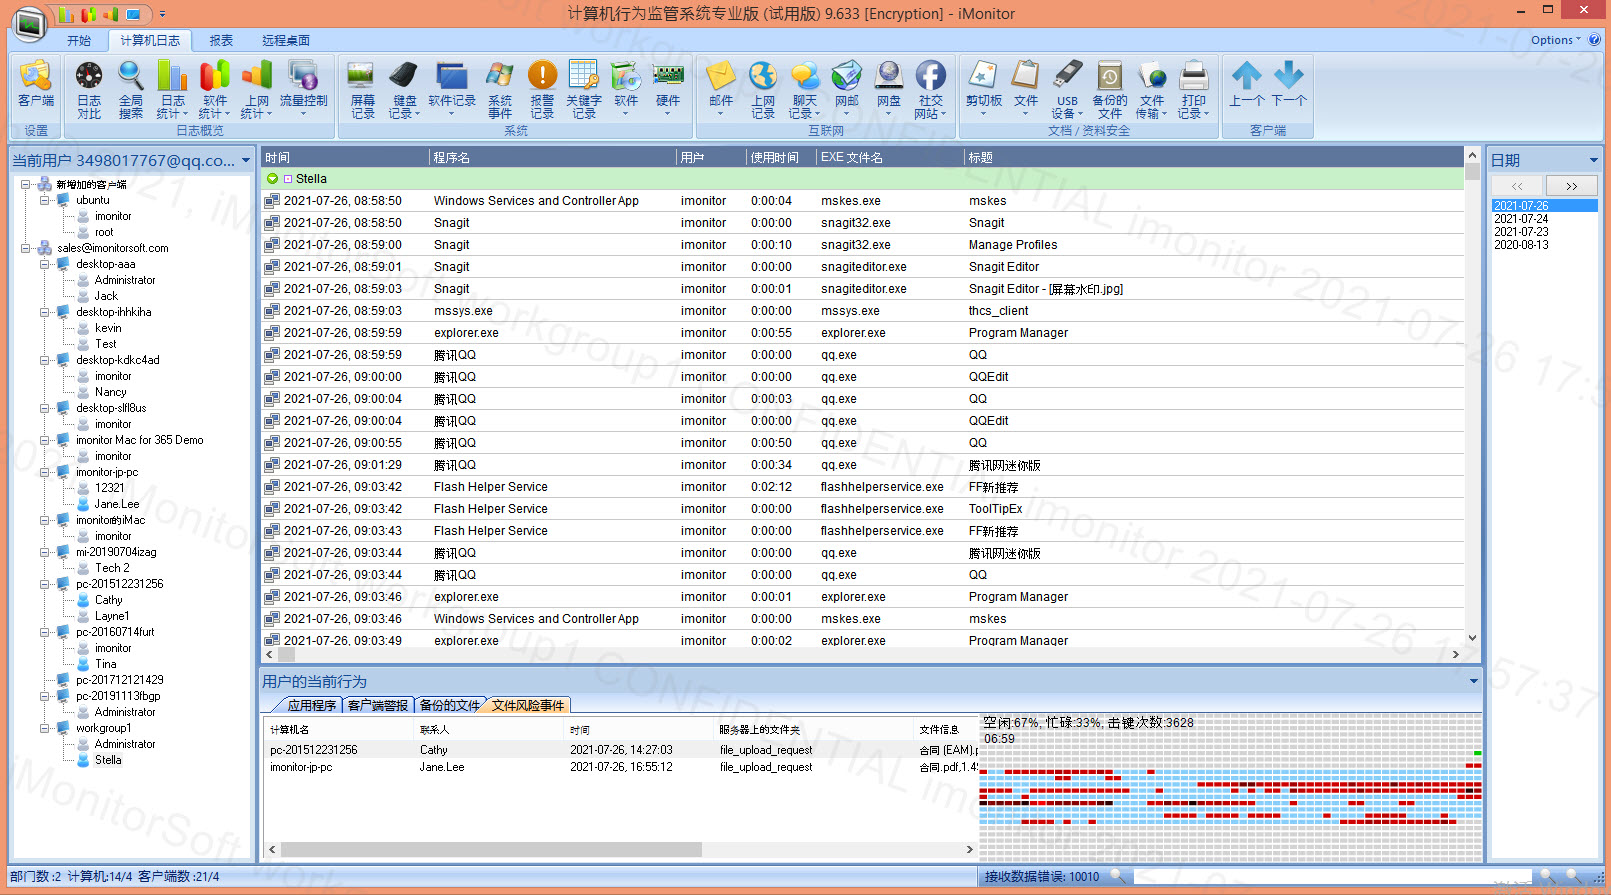
Task: Switch to the 报表 ribbon tab
Action: coord(221,41)
